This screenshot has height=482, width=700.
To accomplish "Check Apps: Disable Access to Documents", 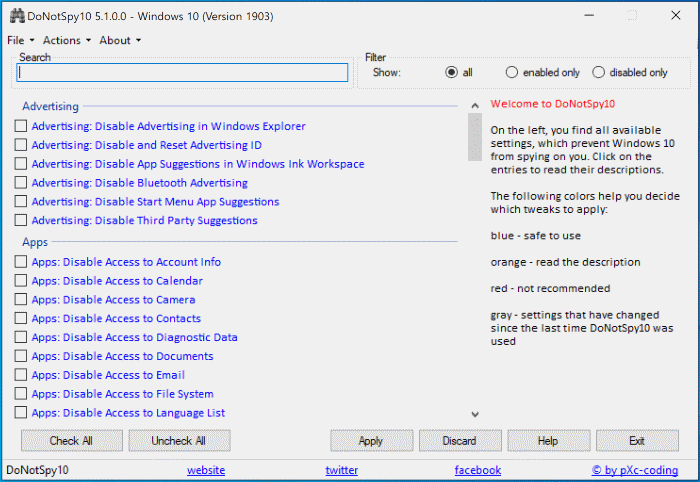I will [21, 356].
